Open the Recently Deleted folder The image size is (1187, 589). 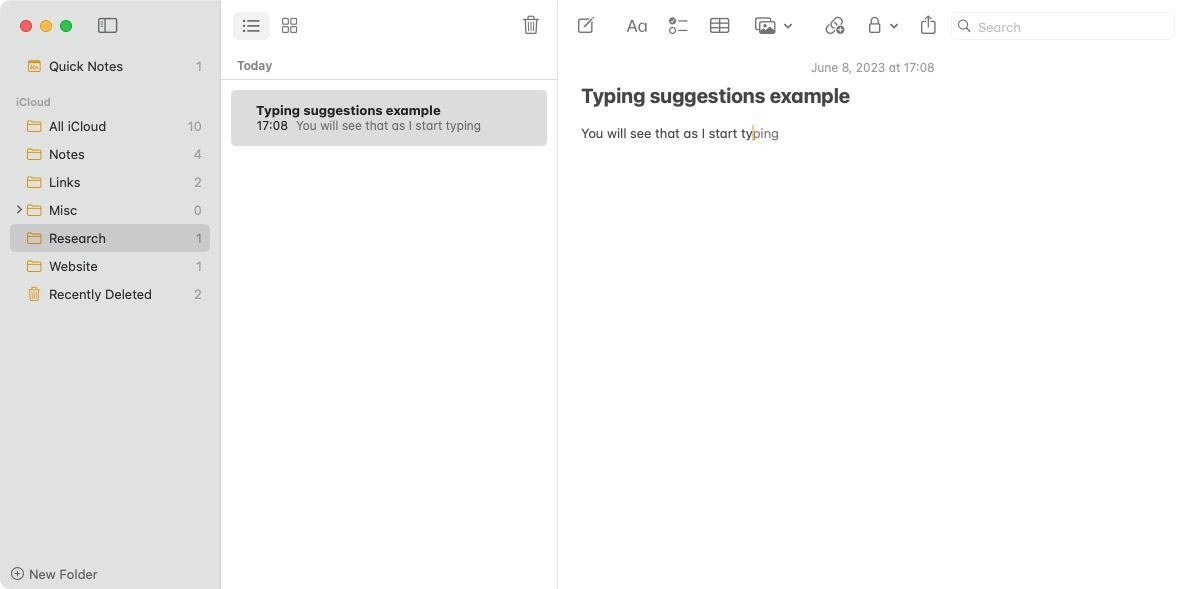(x=100, y=294)
